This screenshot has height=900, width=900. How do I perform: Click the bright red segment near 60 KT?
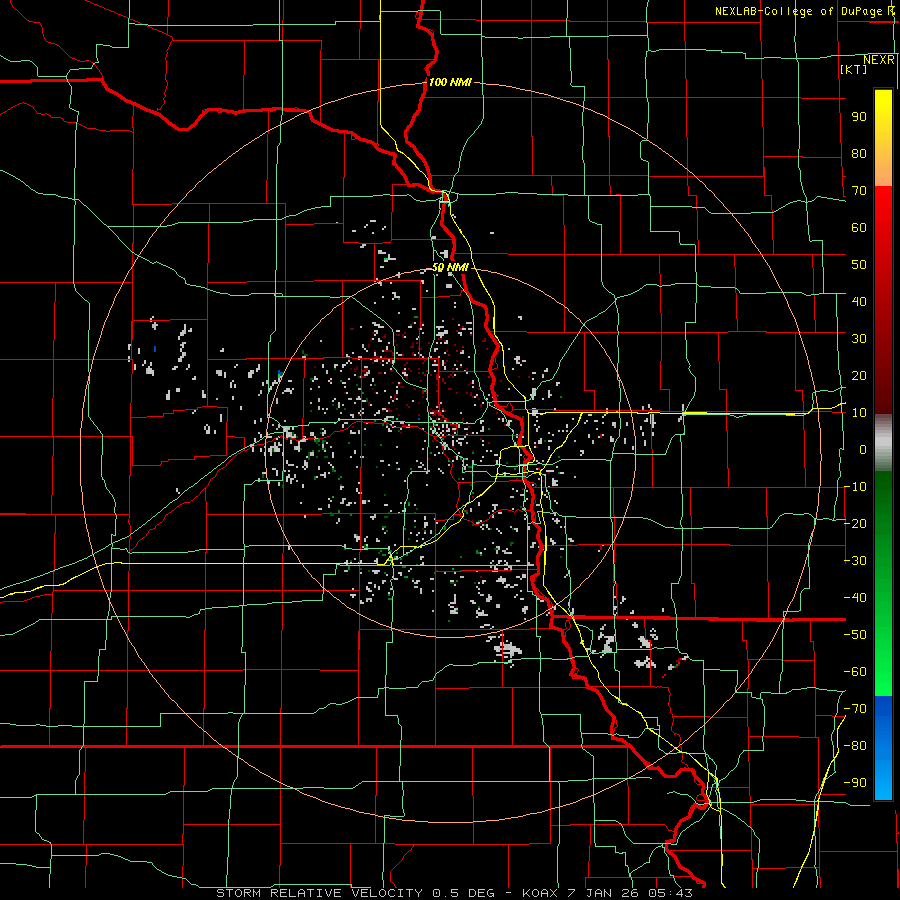883,224
